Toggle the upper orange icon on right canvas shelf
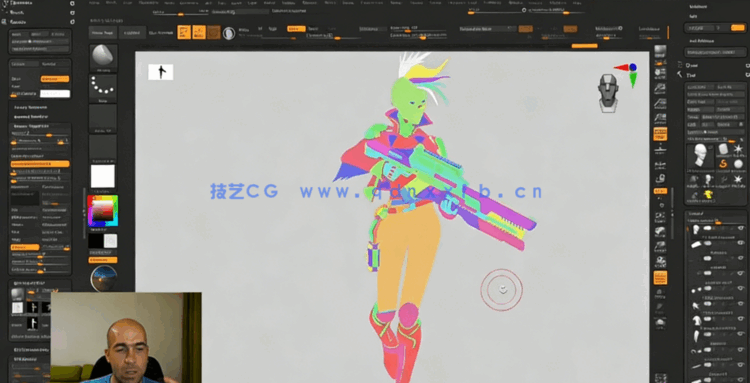Viewport: 750px width, 383px height. [x=661, y=133]
